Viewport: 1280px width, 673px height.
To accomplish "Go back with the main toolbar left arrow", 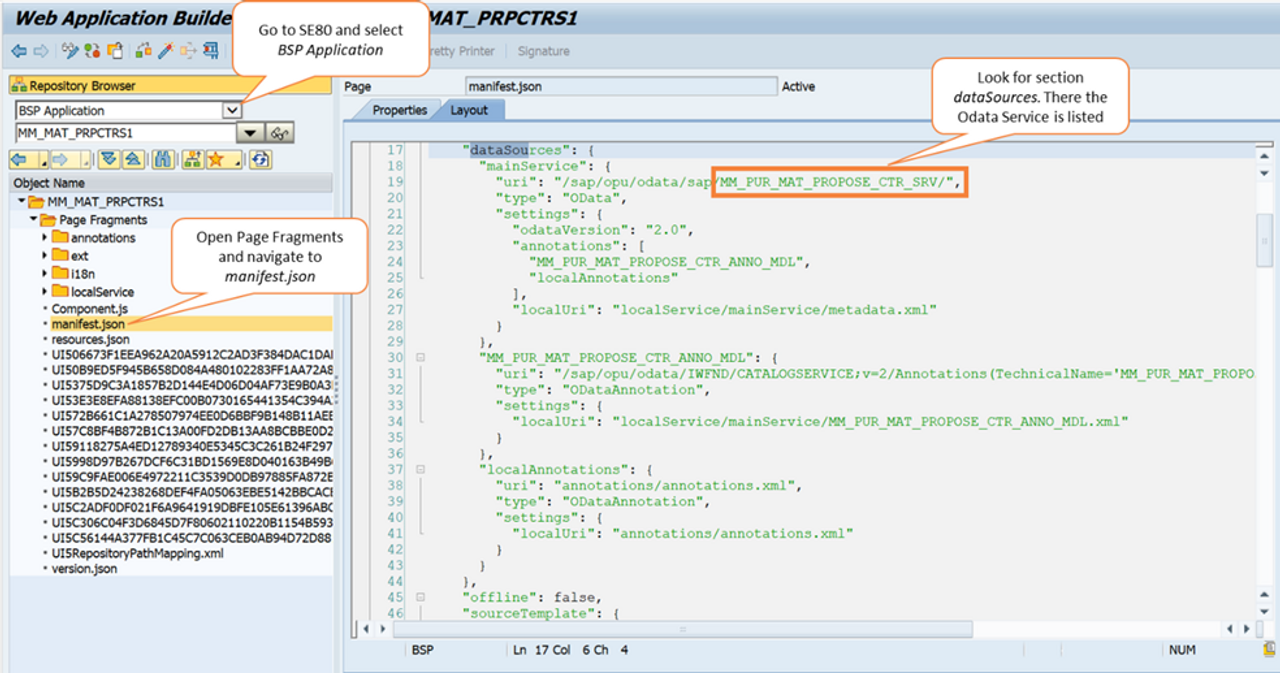I will click(19, 50).
